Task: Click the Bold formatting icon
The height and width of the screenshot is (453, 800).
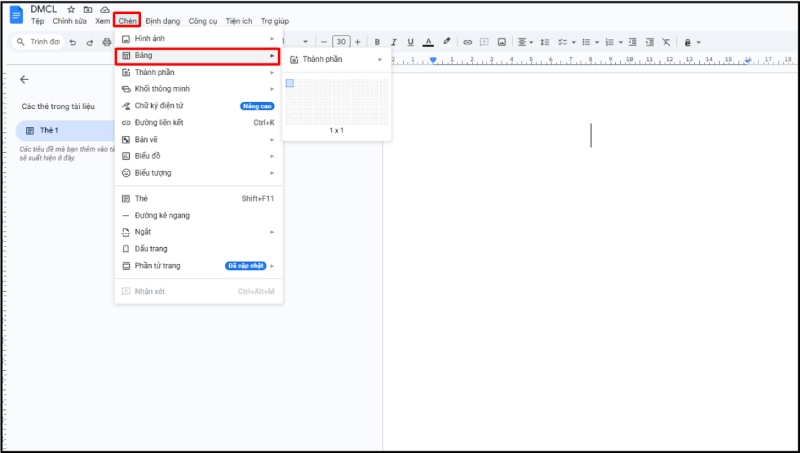Action: tap(377, 42)
